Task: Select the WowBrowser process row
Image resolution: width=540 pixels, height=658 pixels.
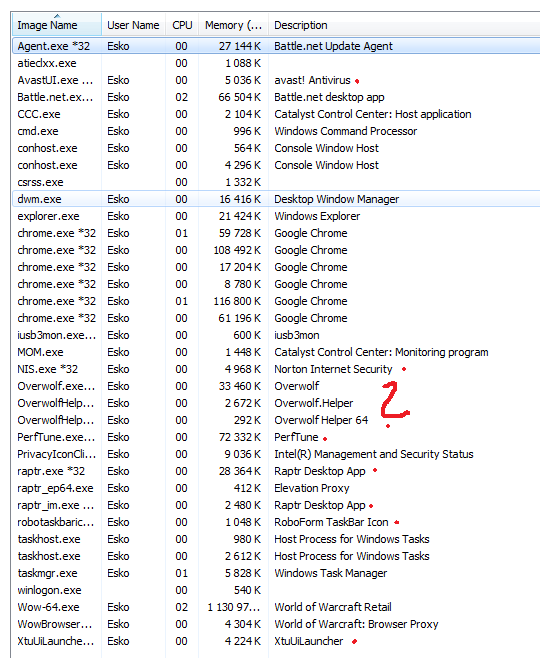Action: (276, 624)
